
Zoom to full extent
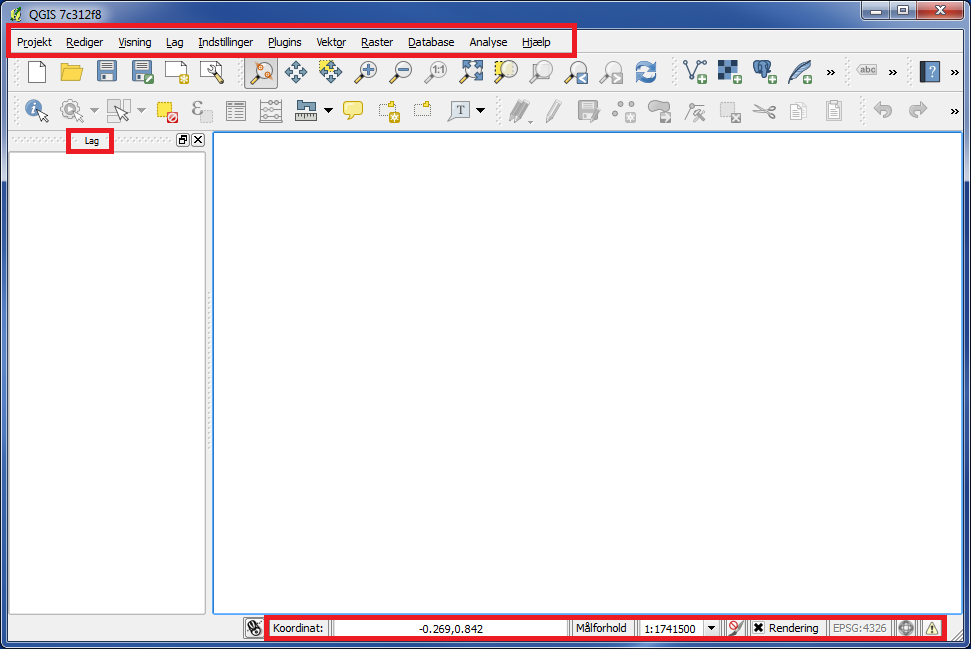pos(471,72)
